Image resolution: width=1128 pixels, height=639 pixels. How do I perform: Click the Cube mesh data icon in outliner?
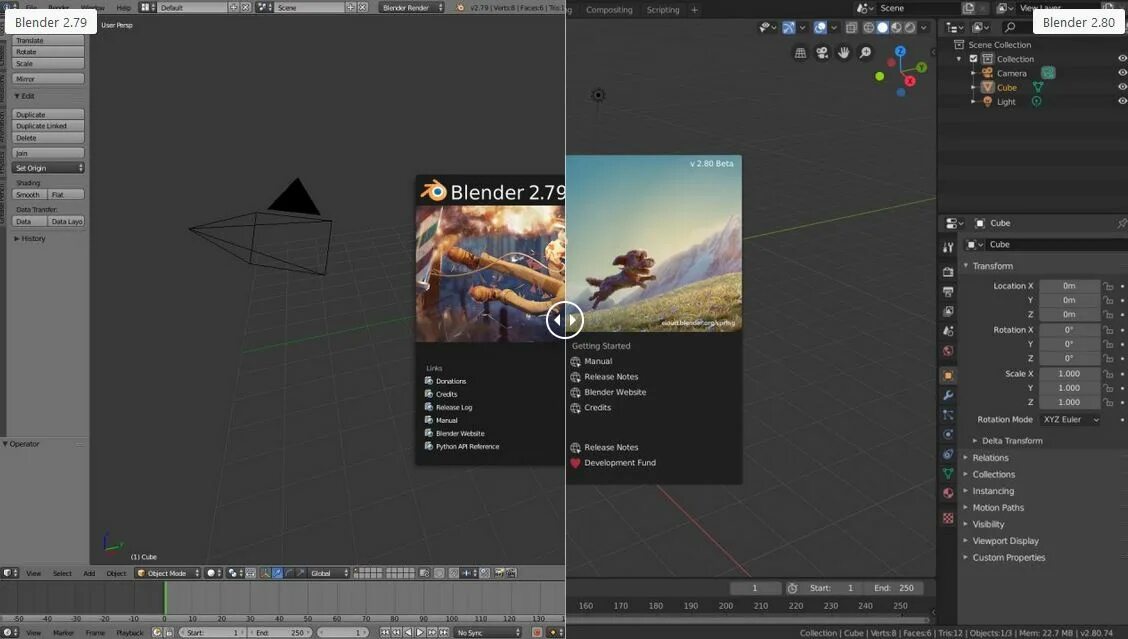pos(1038,87)
